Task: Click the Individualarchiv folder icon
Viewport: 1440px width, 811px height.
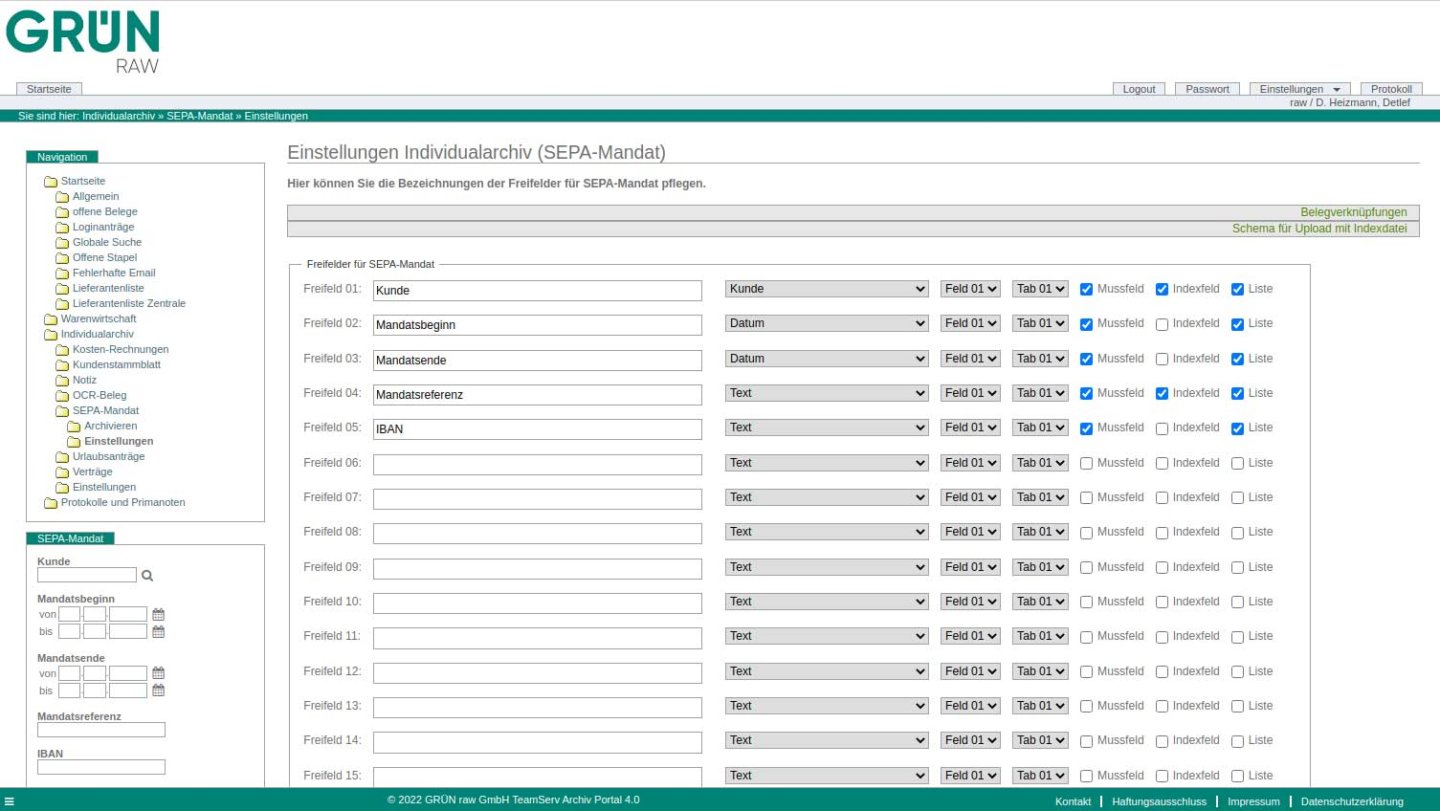Action: coord(50,335)
